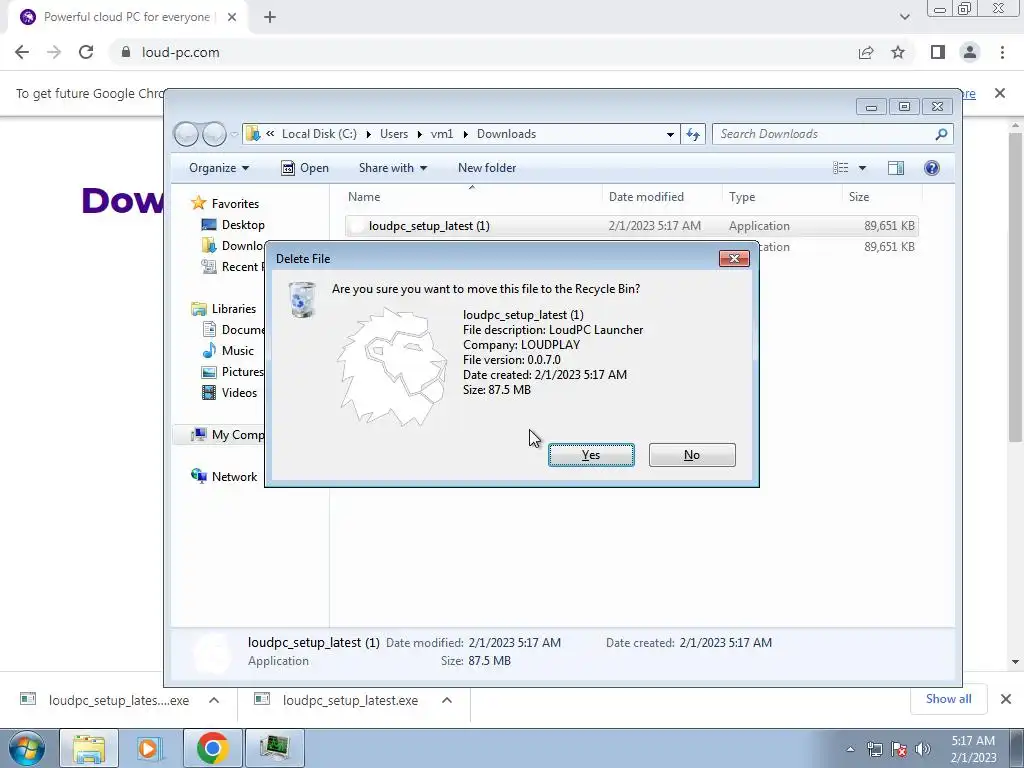Go forward in Explorer window
The height and width of the screenshot is (768, 1024).
pos(214,134)
